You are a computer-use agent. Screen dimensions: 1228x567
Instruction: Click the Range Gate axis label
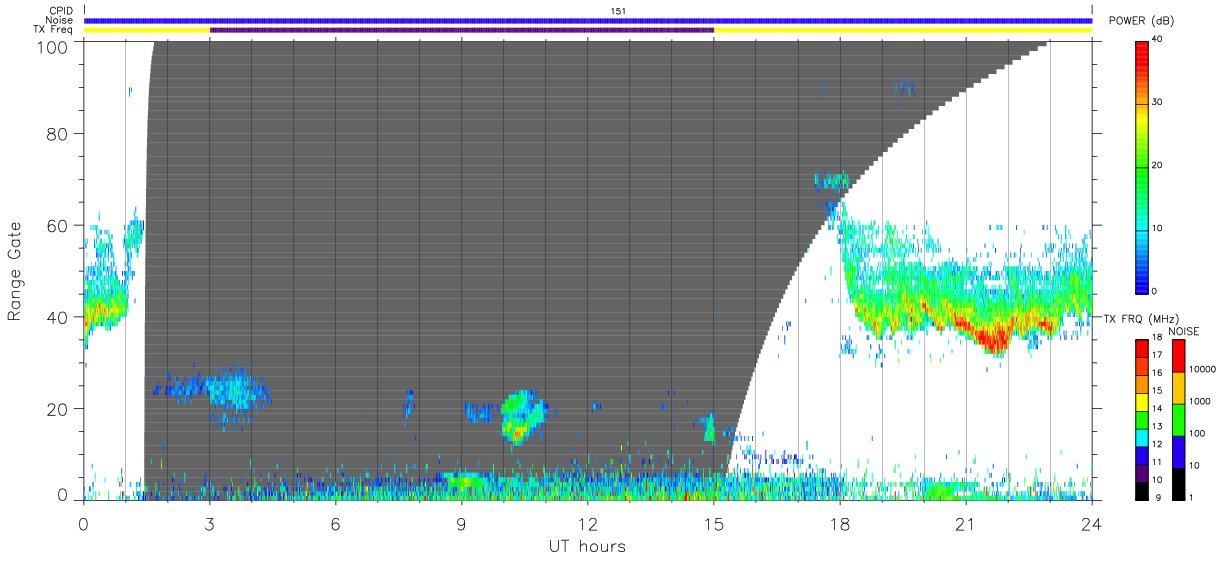coord(15,270)
